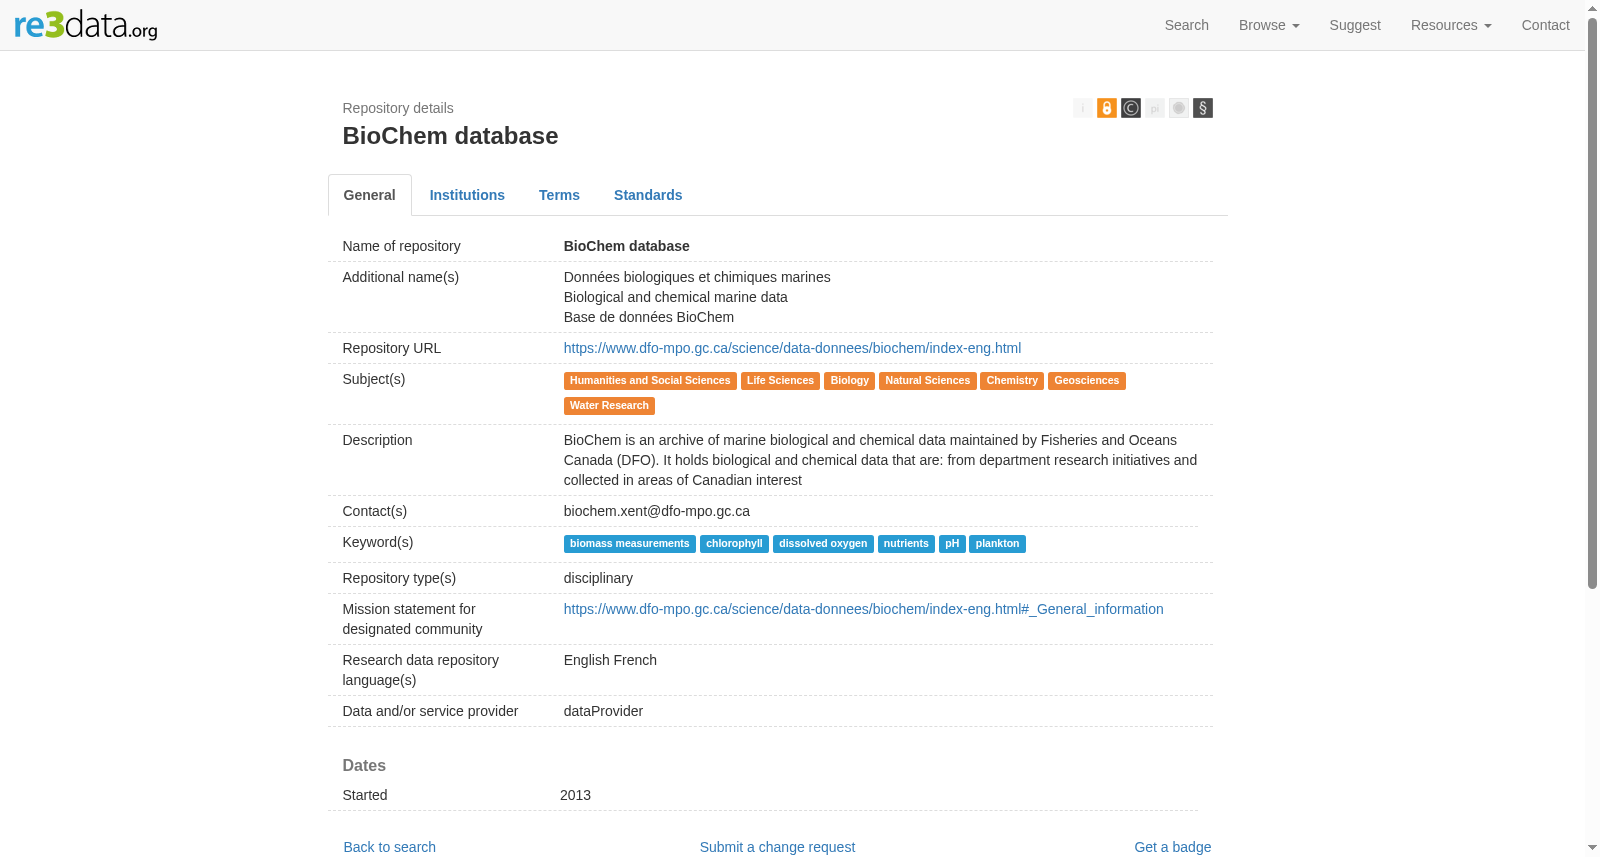Click the chlorophyll keyword tag
1600x857 pixels.
coord(734,544)
